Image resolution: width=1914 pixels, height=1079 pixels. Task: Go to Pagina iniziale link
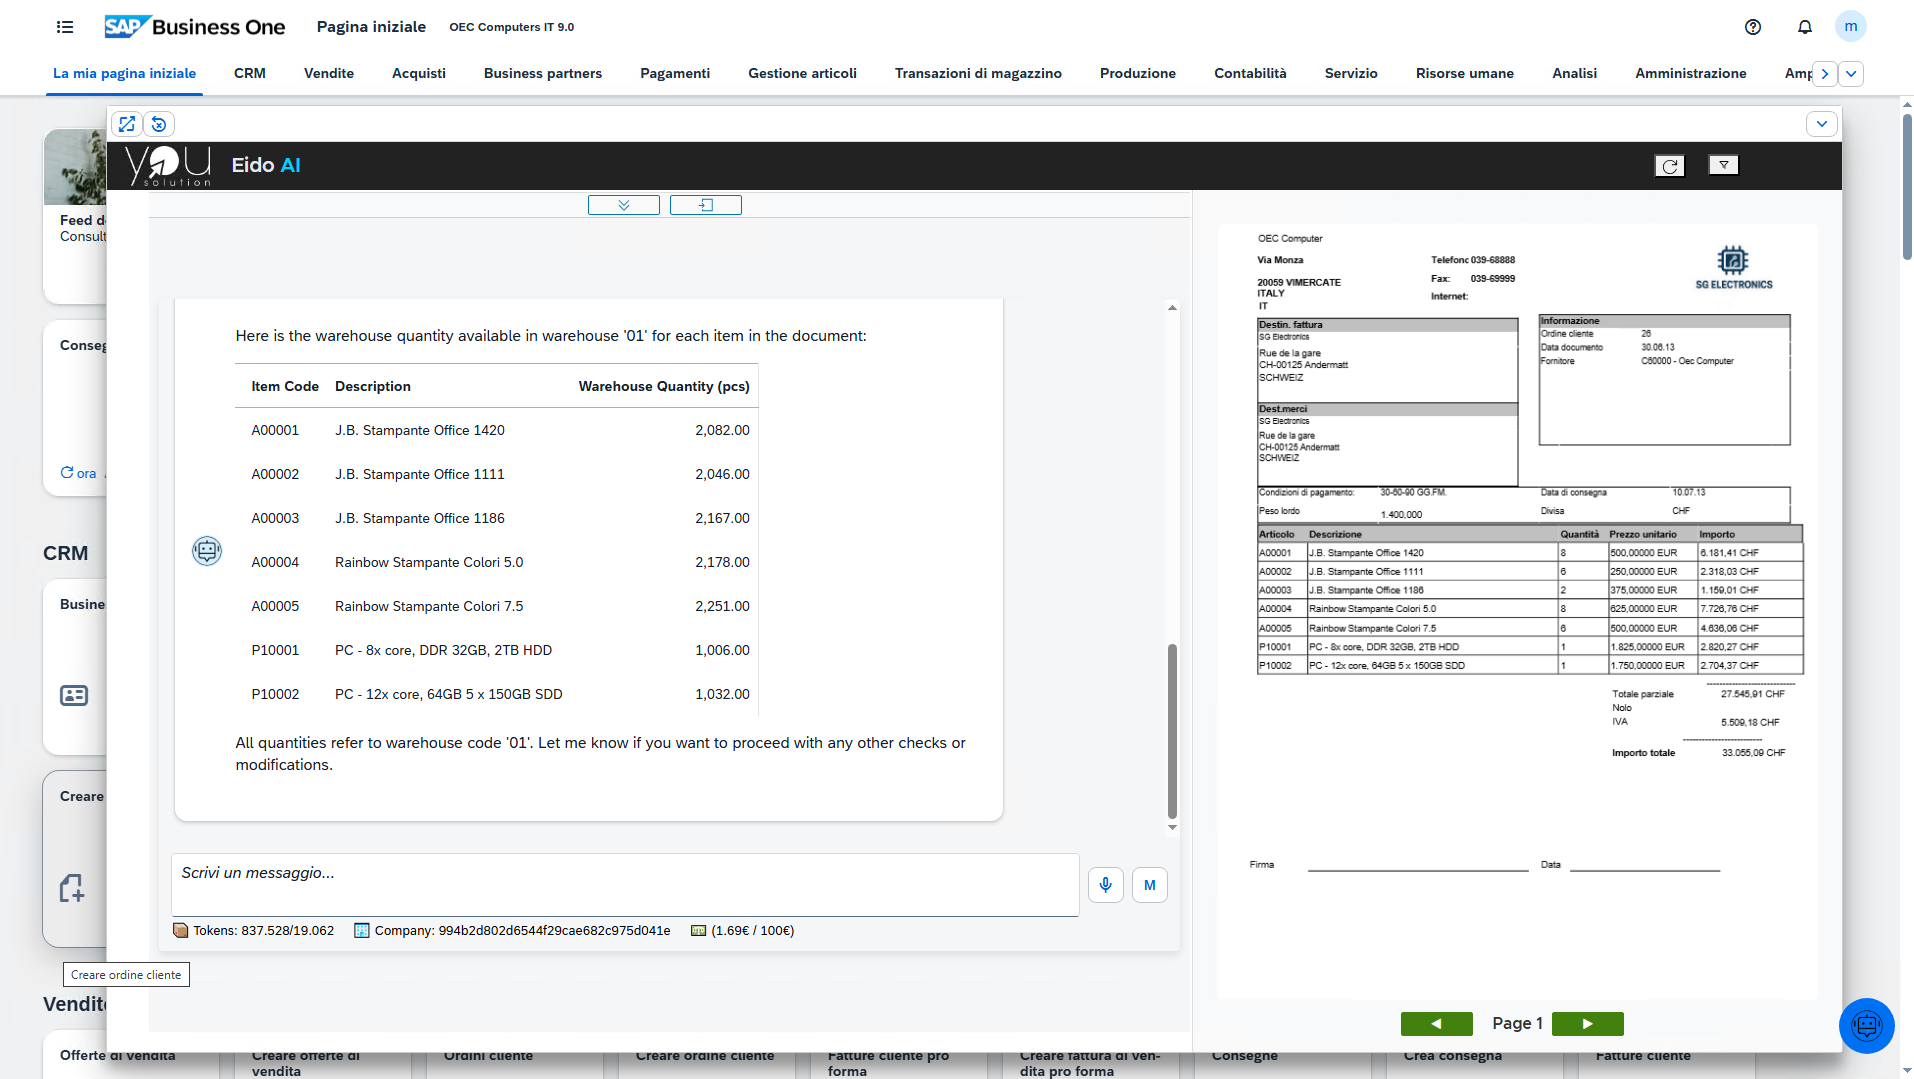370,27
